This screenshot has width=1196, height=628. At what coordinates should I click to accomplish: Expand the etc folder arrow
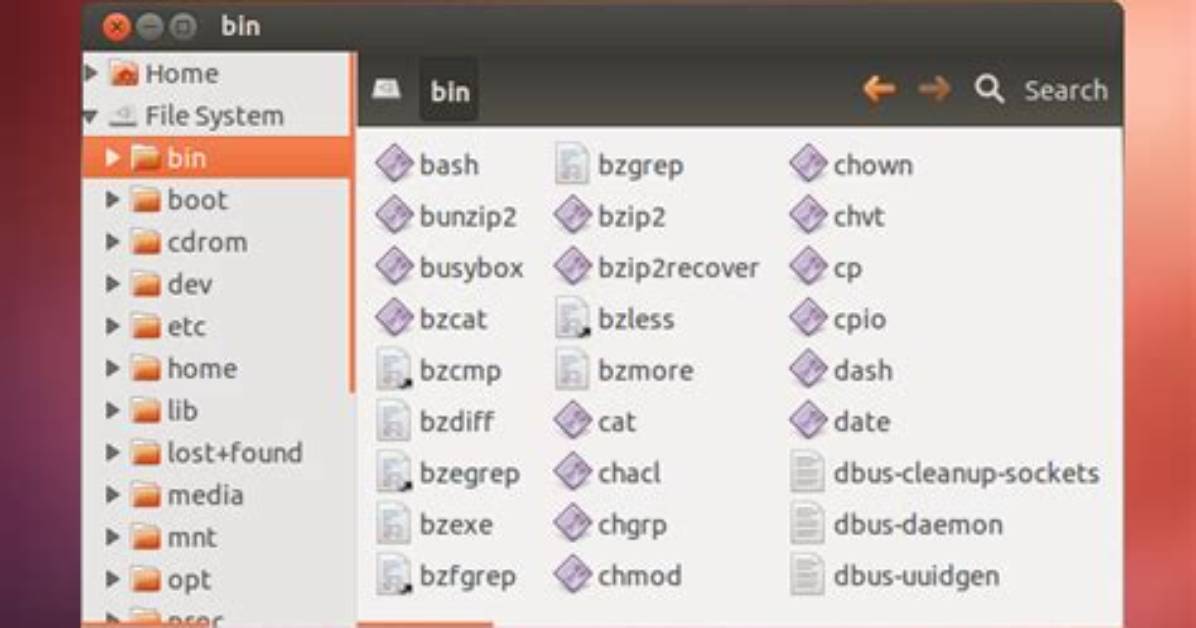coord(113,327)
